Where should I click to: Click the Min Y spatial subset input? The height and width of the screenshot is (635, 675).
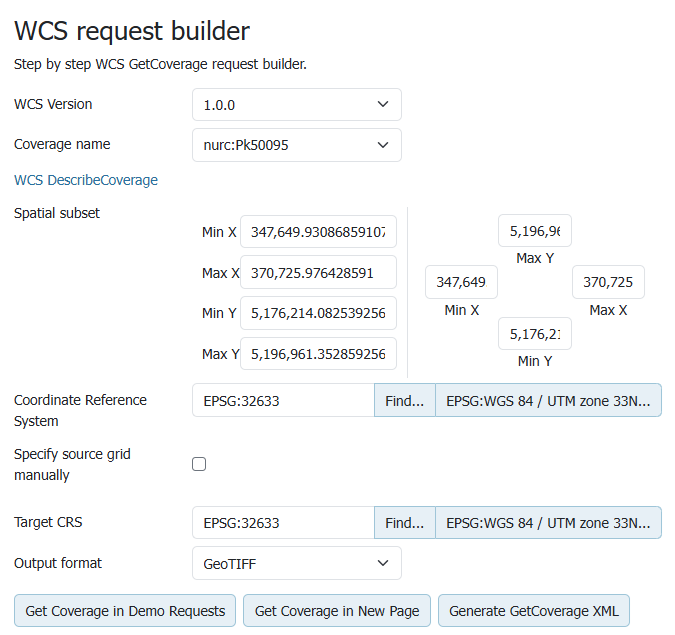pos(318,313)
